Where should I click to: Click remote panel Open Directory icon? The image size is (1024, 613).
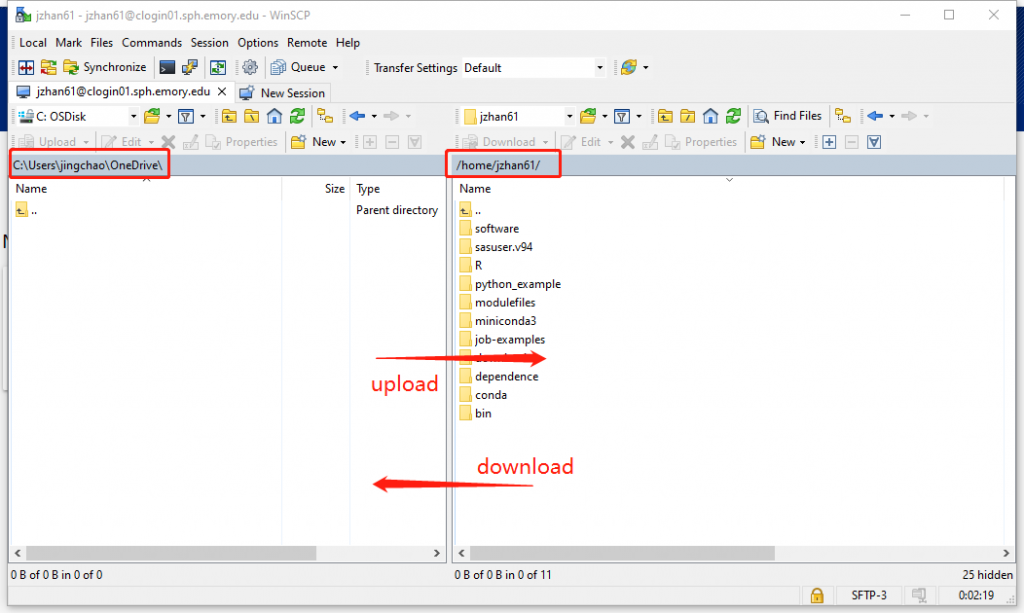click(588, 116)
